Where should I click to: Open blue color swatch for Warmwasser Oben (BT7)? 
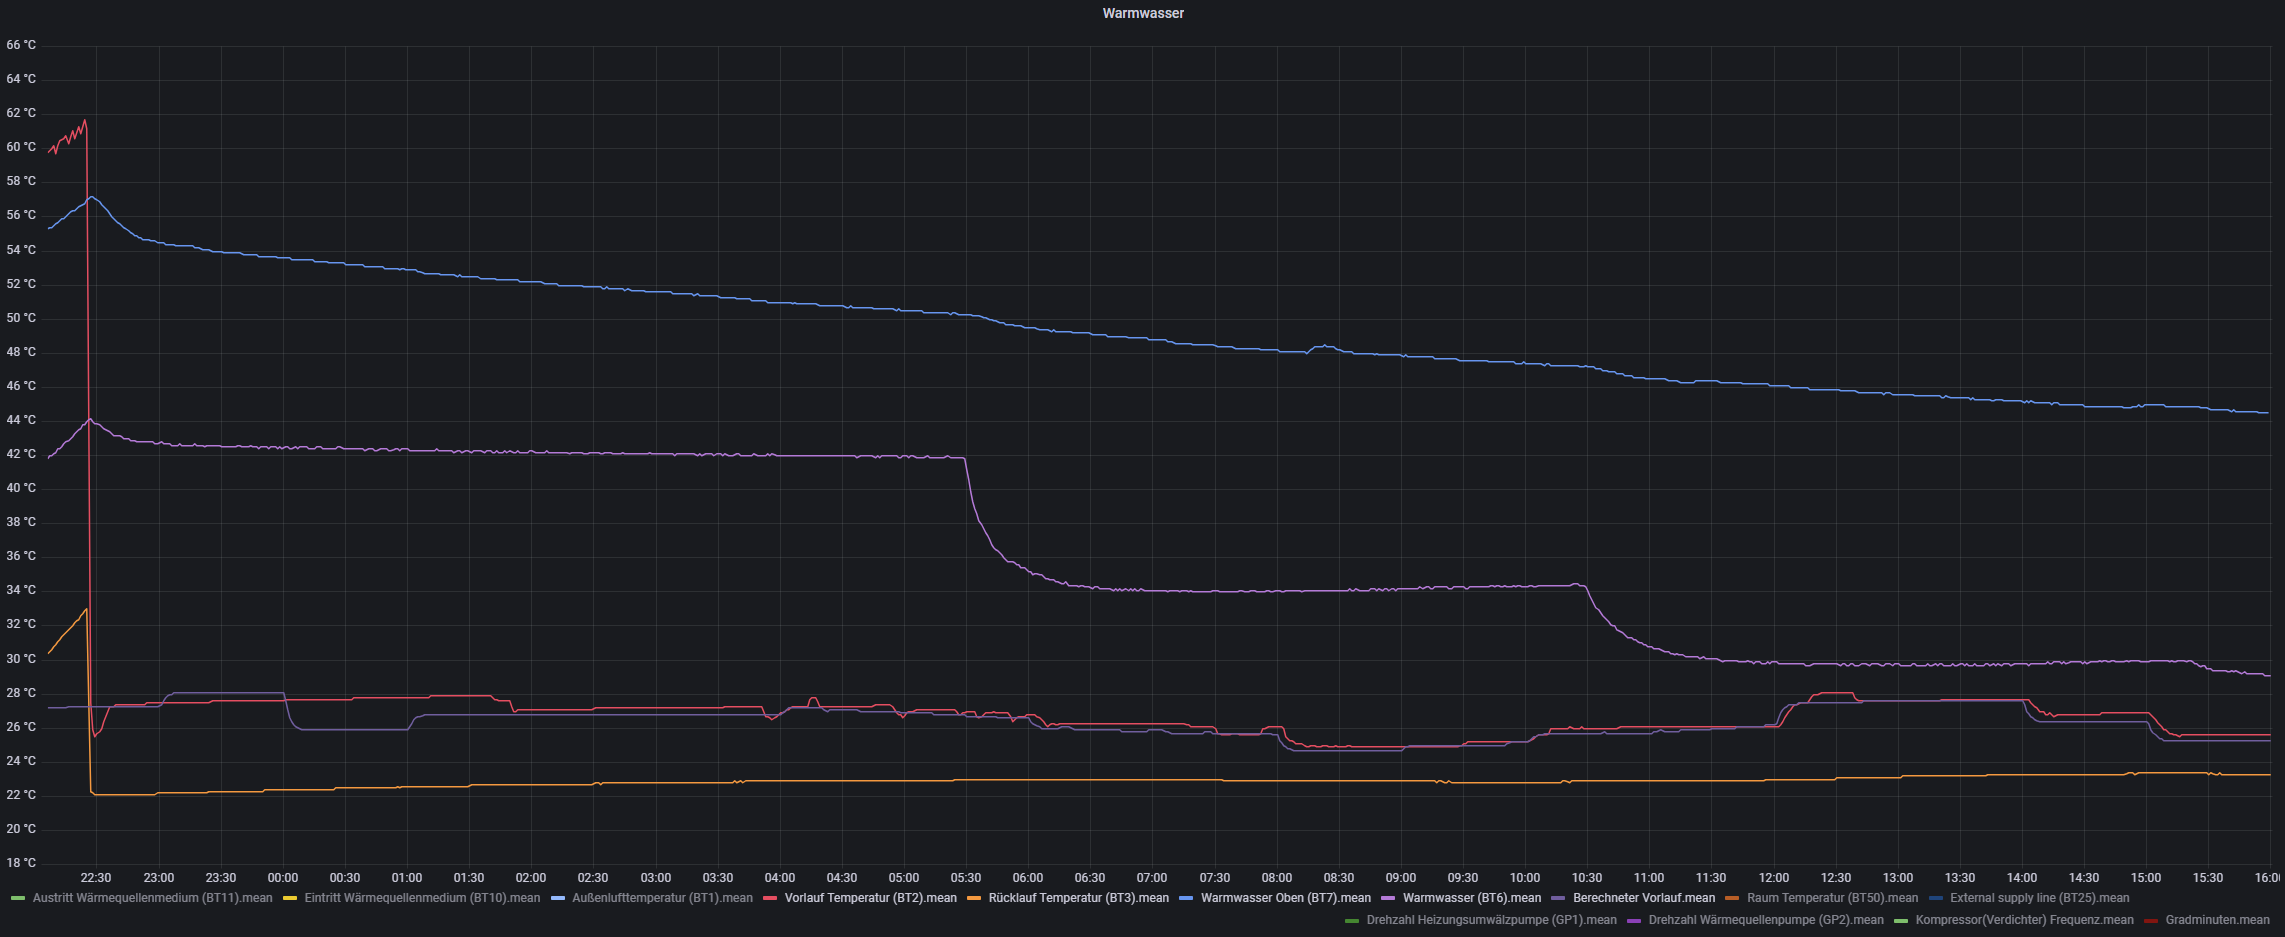(x=1186, y=898)
